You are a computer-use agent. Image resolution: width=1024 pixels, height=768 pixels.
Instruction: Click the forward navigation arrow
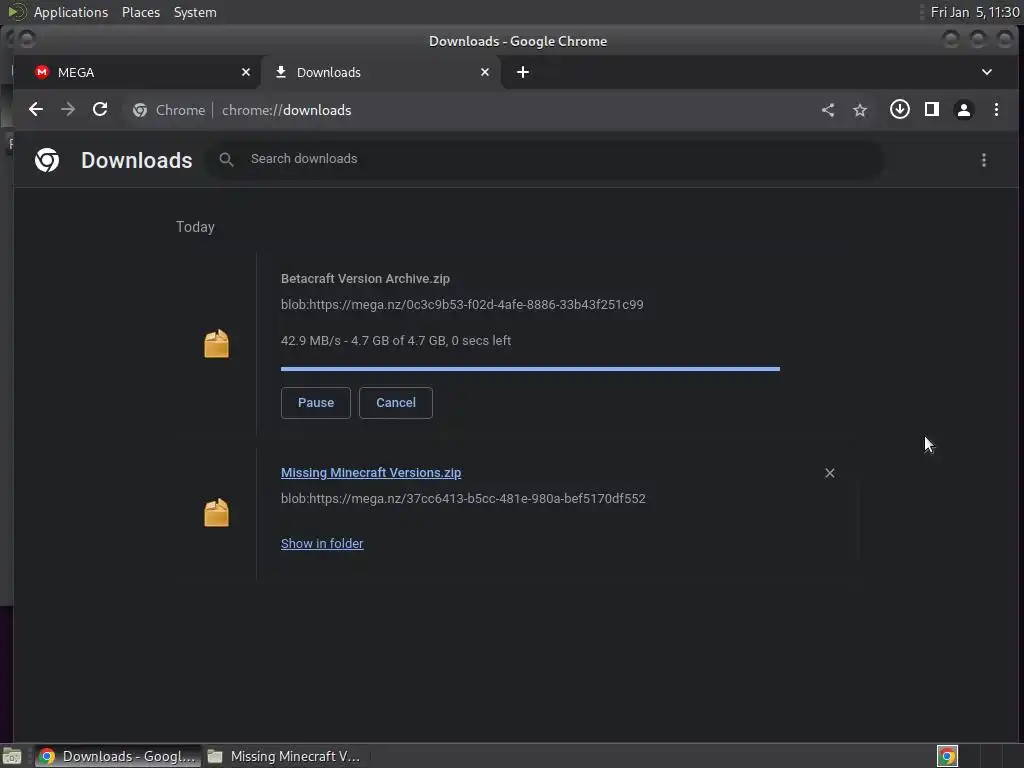[68, 110]
